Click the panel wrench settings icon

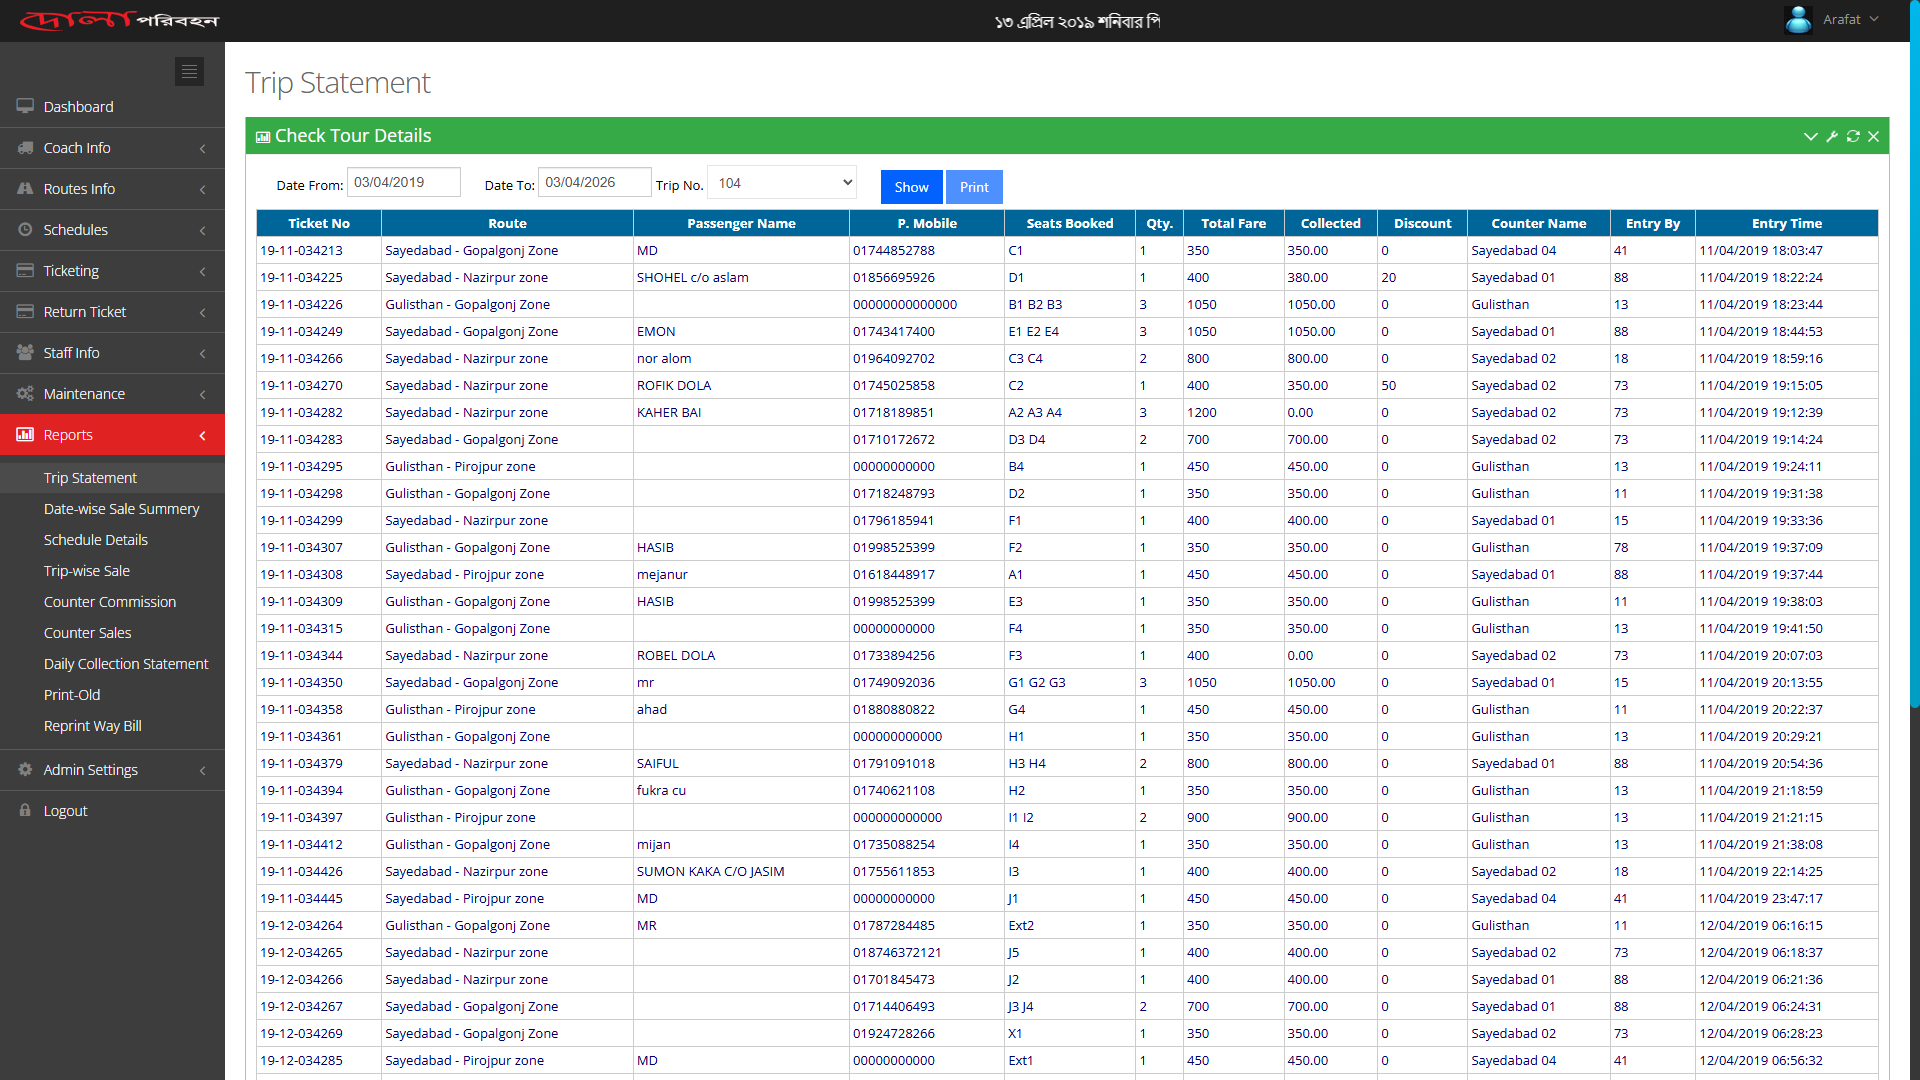coord(1832,136)
